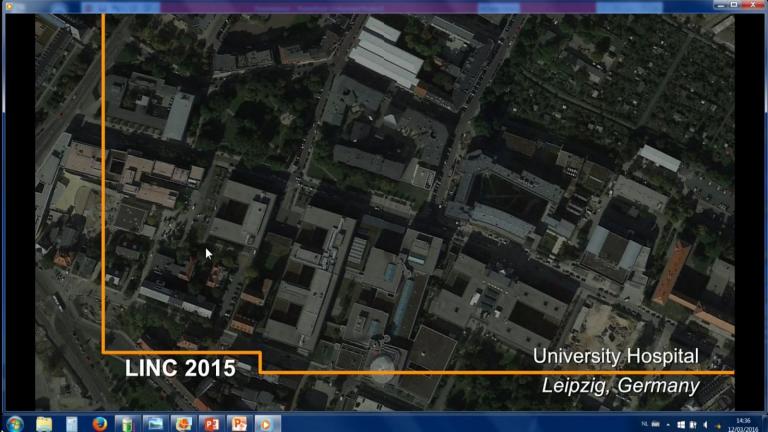Open the volume speaker tray icon
This screenshot has height=432, width=768.
706,425
